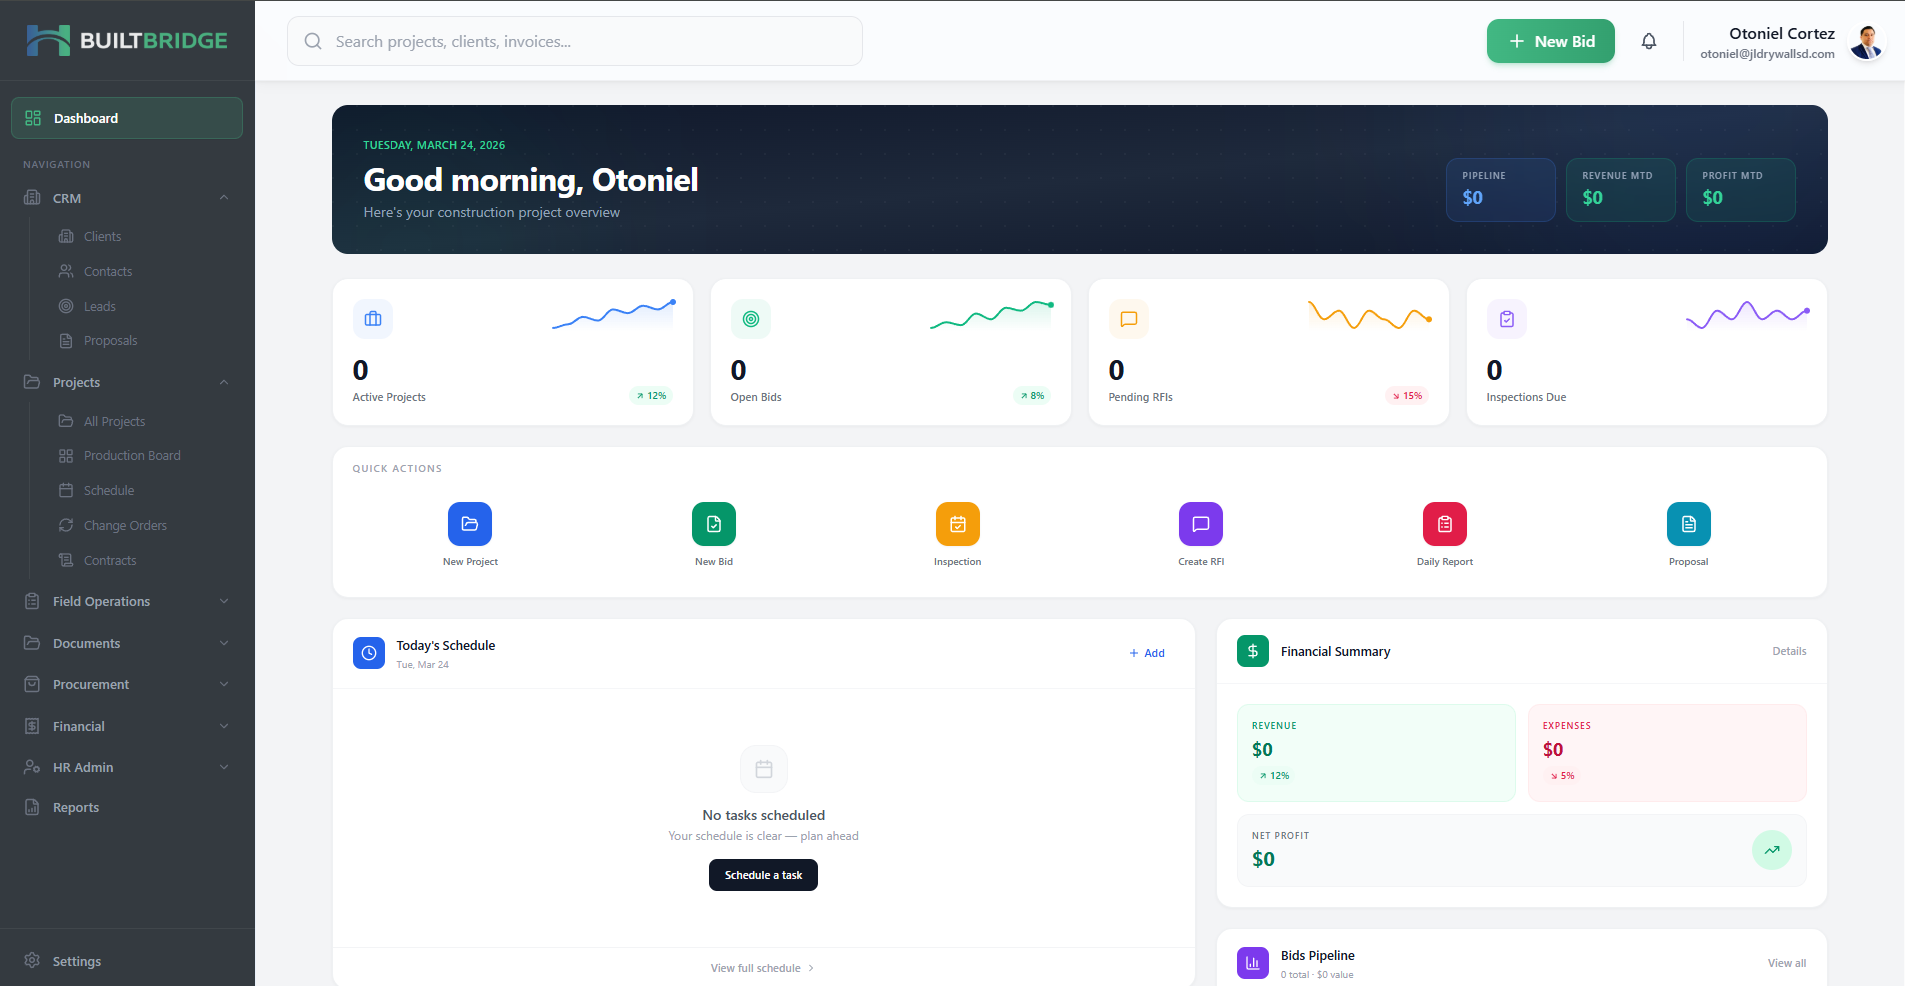The height and width of the screenshot is (986, 1905).
Task: Click the notification bell icon
Action: [x=1649, y=41]
